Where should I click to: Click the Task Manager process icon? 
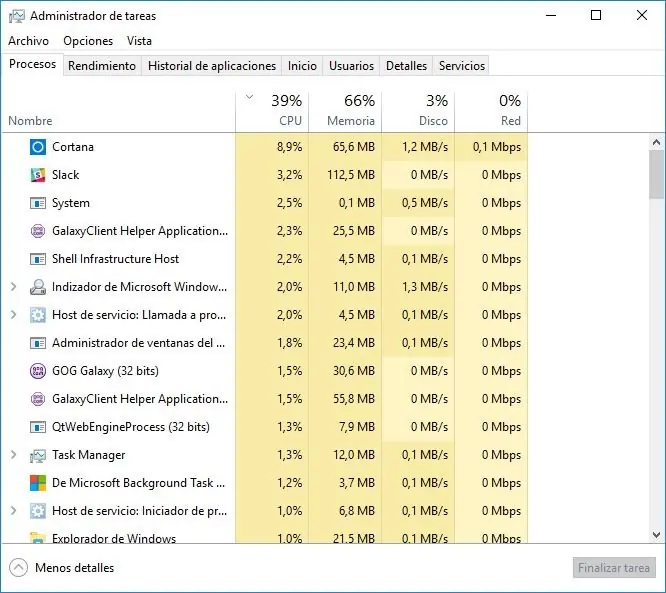click(x=38, y=455)
